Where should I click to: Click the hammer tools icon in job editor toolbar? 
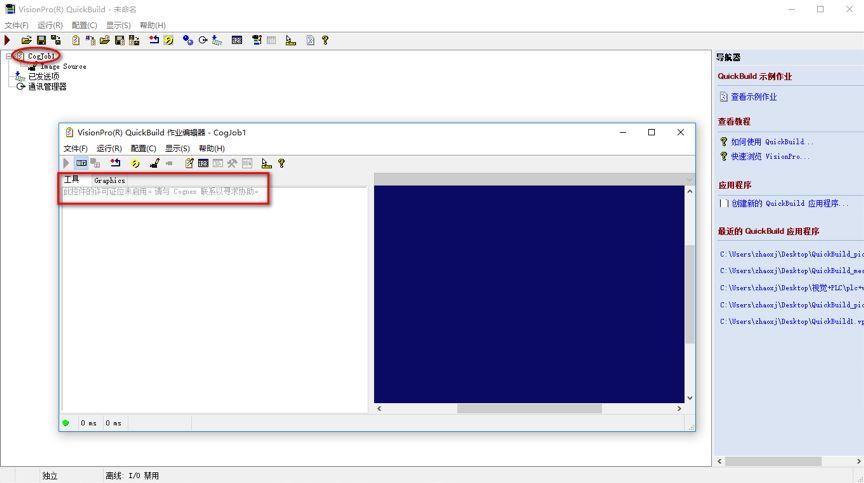point(232,164)
